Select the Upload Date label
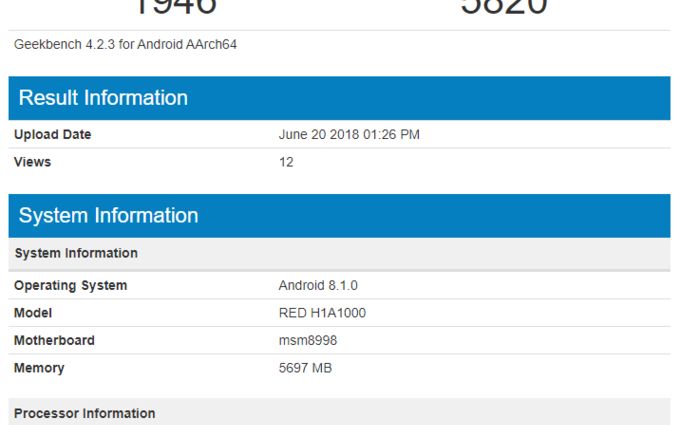The height and width of the screenshot is (425, 680). point(52,135)
